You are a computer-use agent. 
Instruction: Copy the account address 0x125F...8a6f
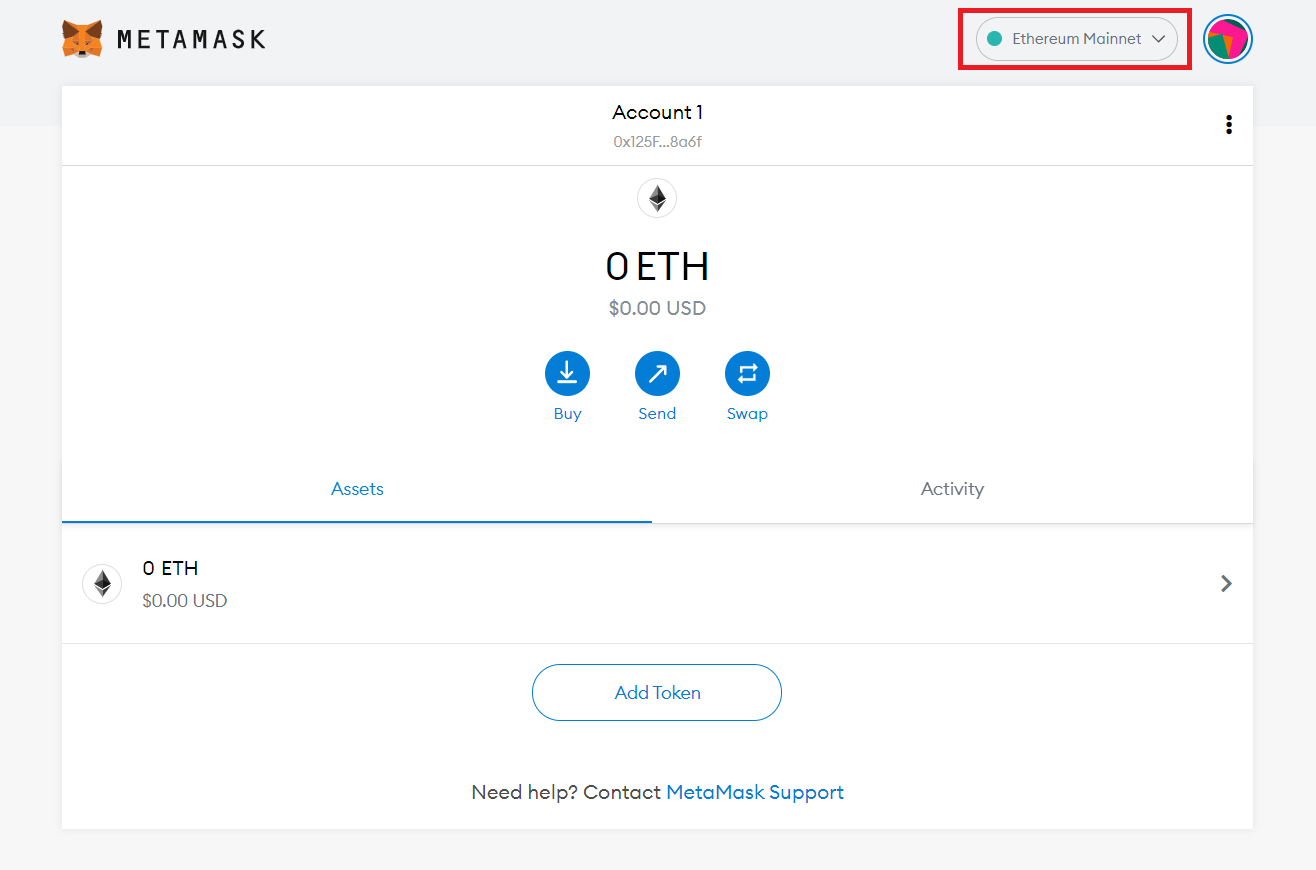pos(657,141)
